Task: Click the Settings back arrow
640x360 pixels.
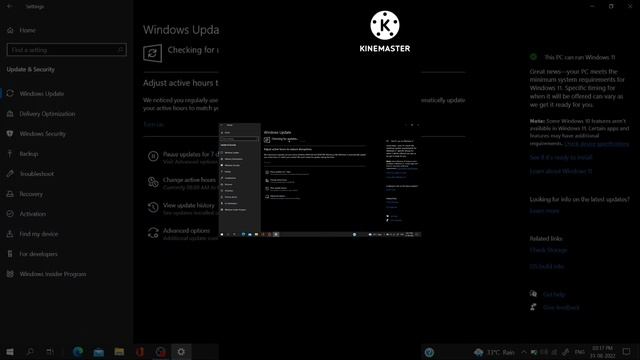Action: 9,7
